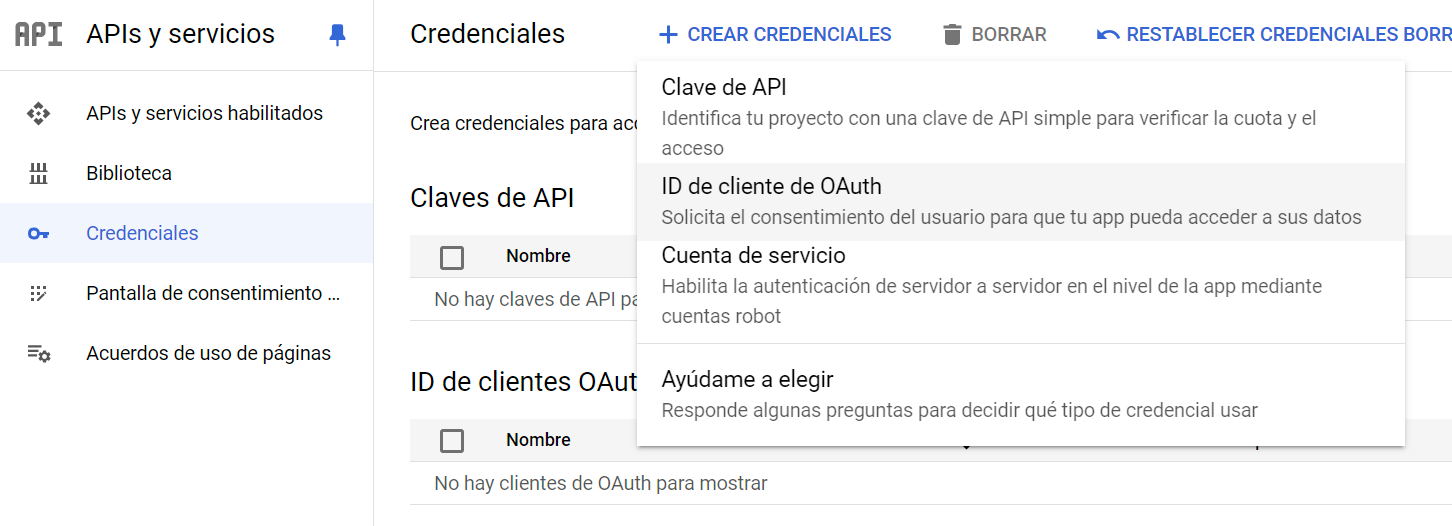Click the plus icon beside Crear Credenciales

(668, 35)
